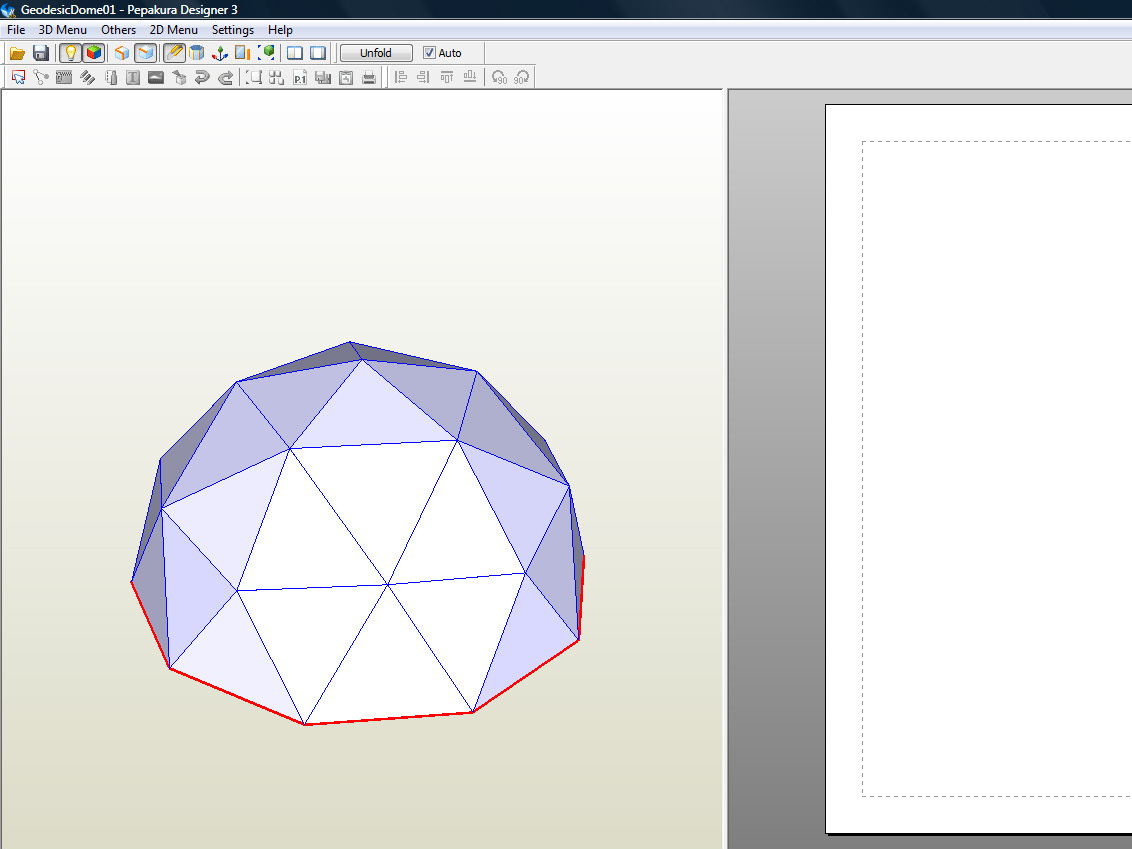Click the grayed save pattern icon
Viewport: 1132px width, 849px height.
click(323, 77)
